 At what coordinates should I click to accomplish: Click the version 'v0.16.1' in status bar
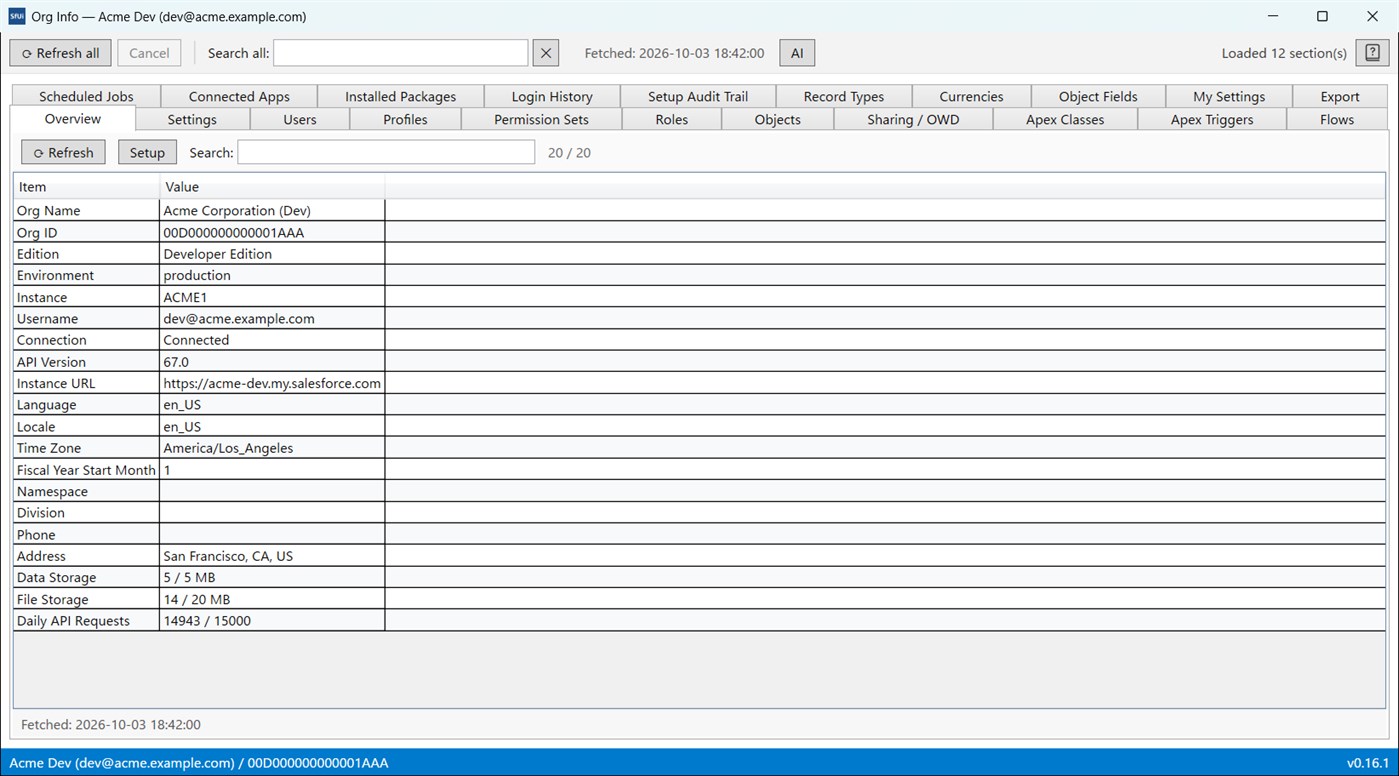(x=1368, y=763)
